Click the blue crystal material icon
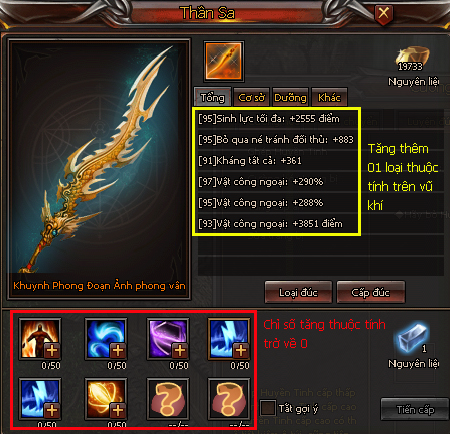 pos(412,337)
